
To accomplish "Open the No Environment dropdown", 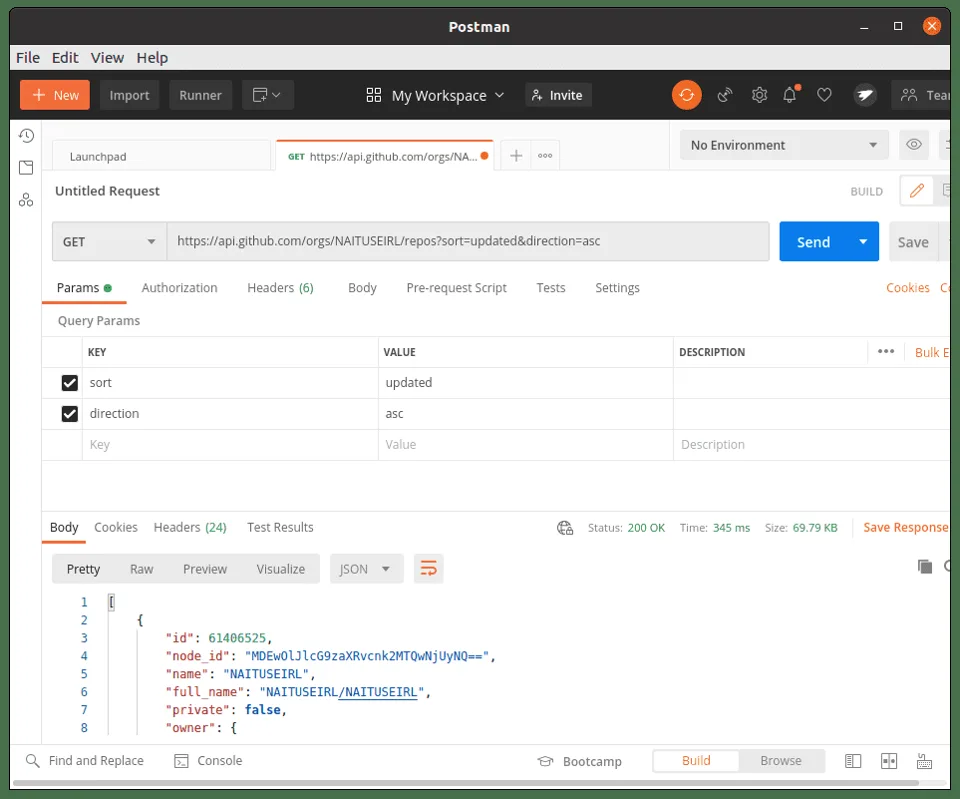I will point(784,145).
